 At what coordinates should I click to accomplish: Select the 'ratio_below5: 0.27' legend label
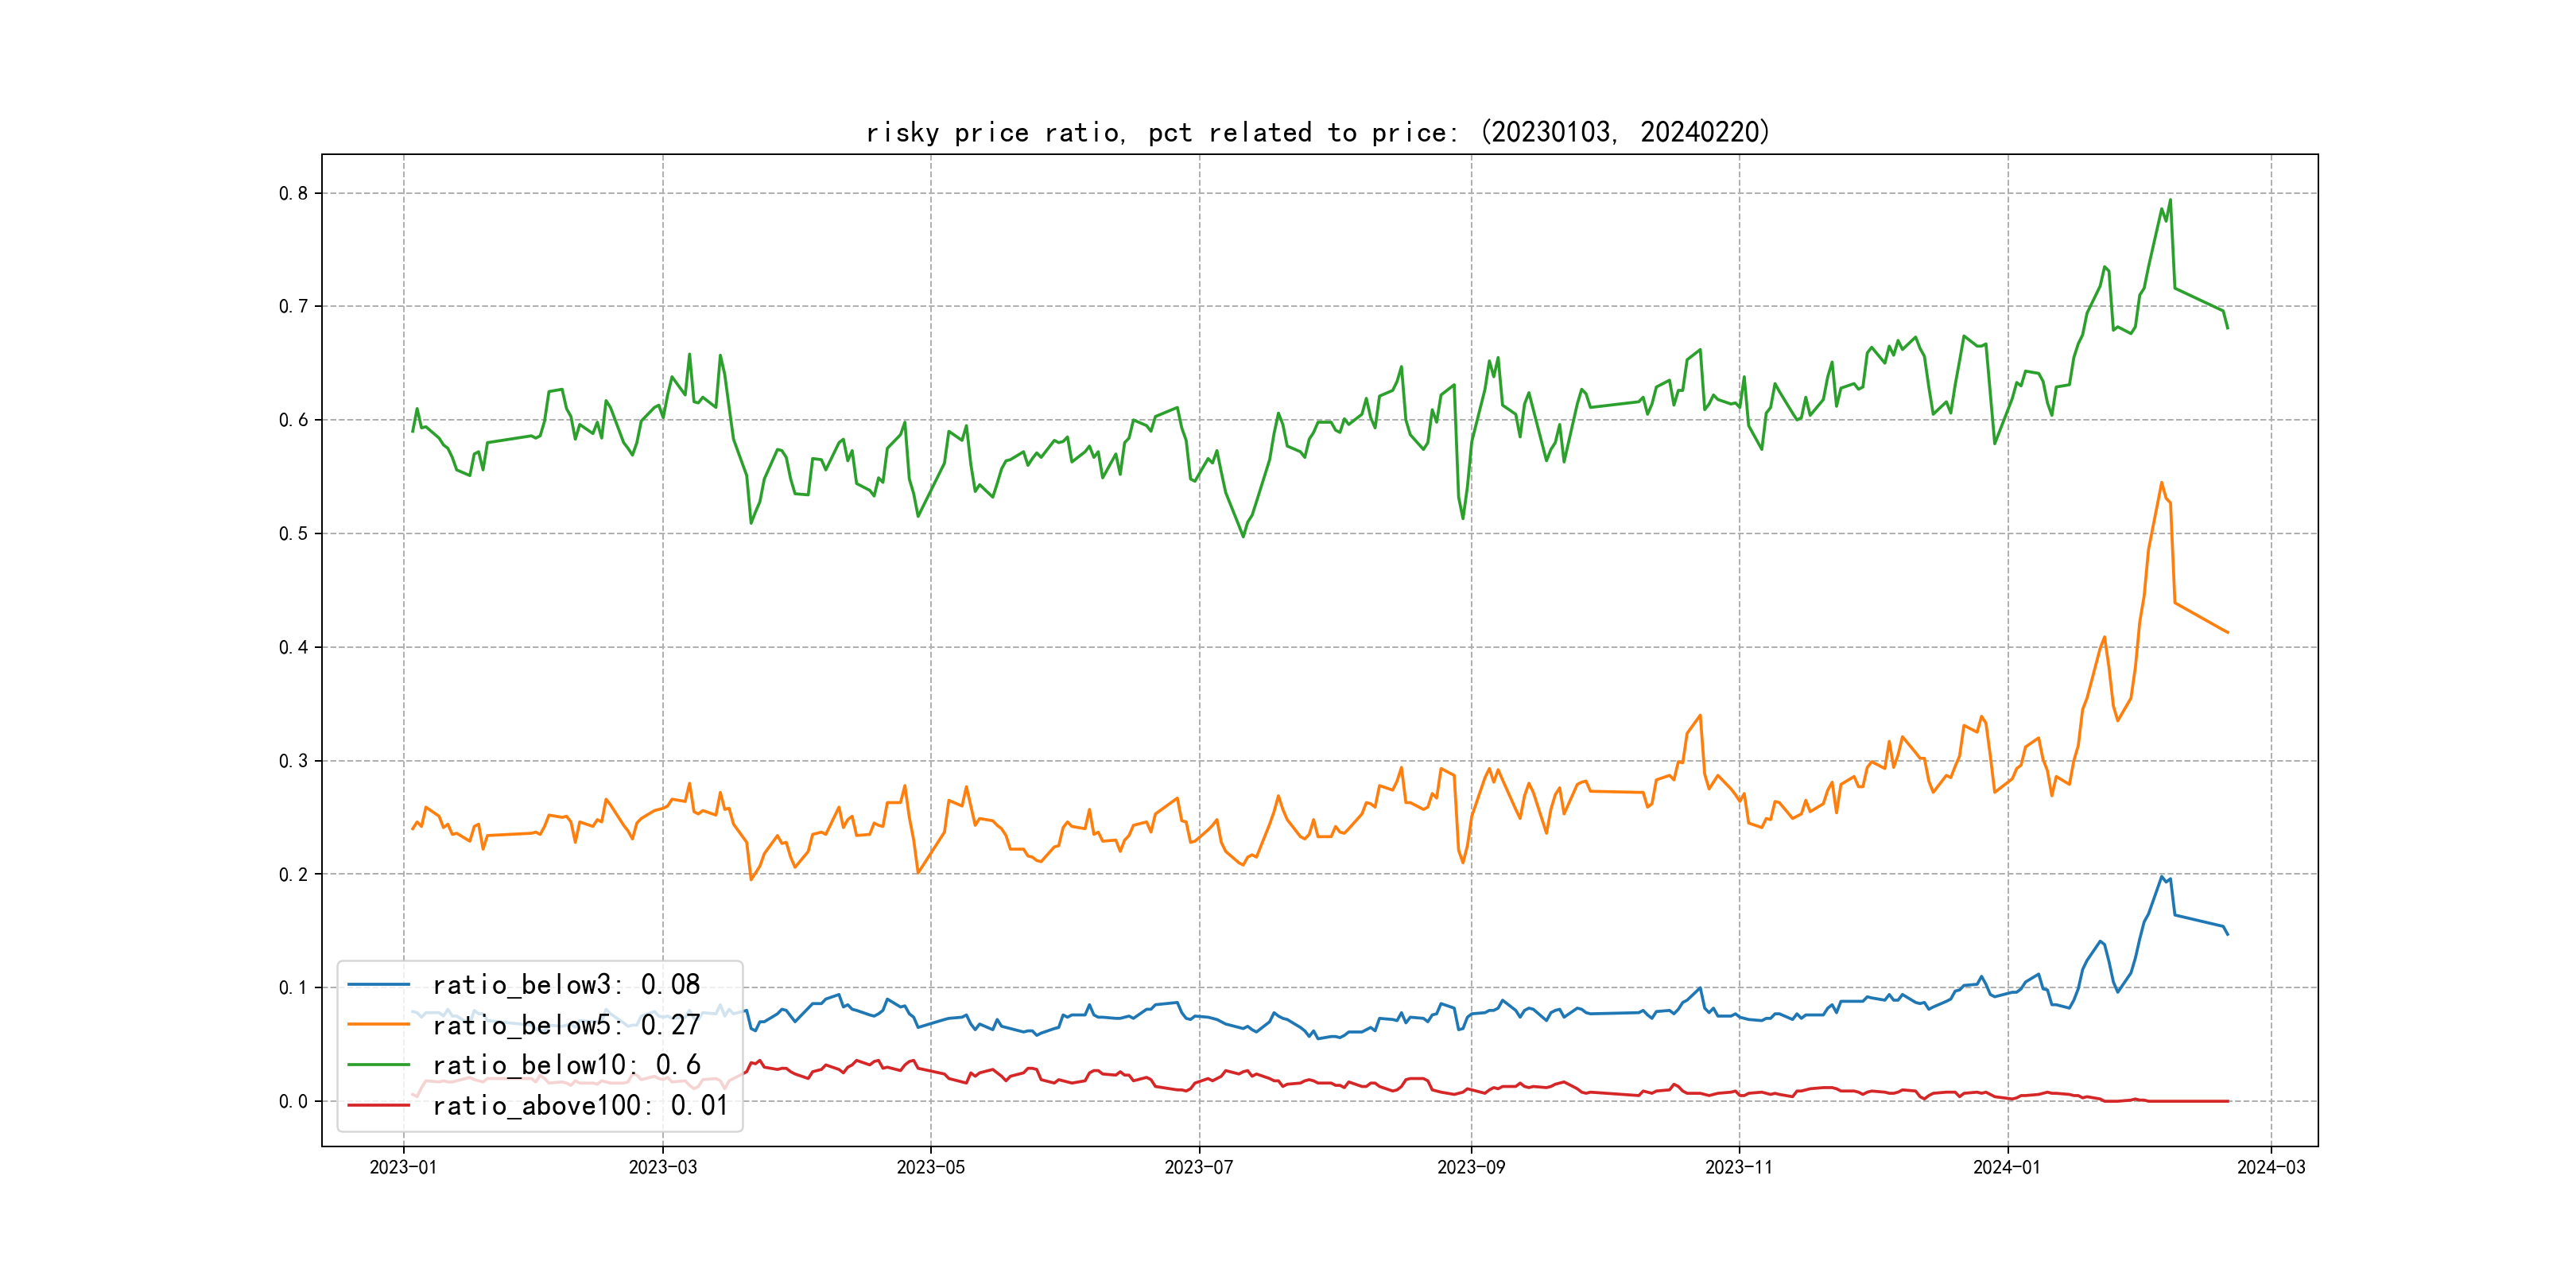[566, 1025]
